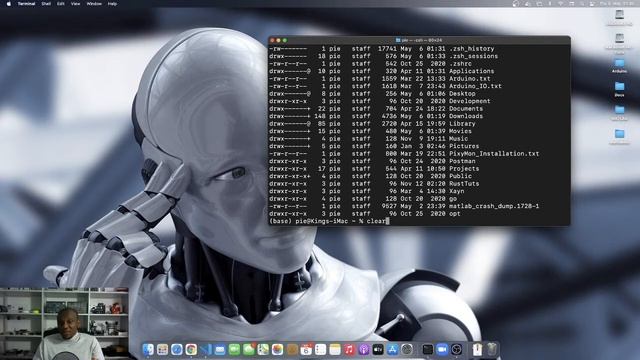Viewport: 640px width, 360px height.
Task: Open Reminders from the Dock
Action: pos(320,349)
